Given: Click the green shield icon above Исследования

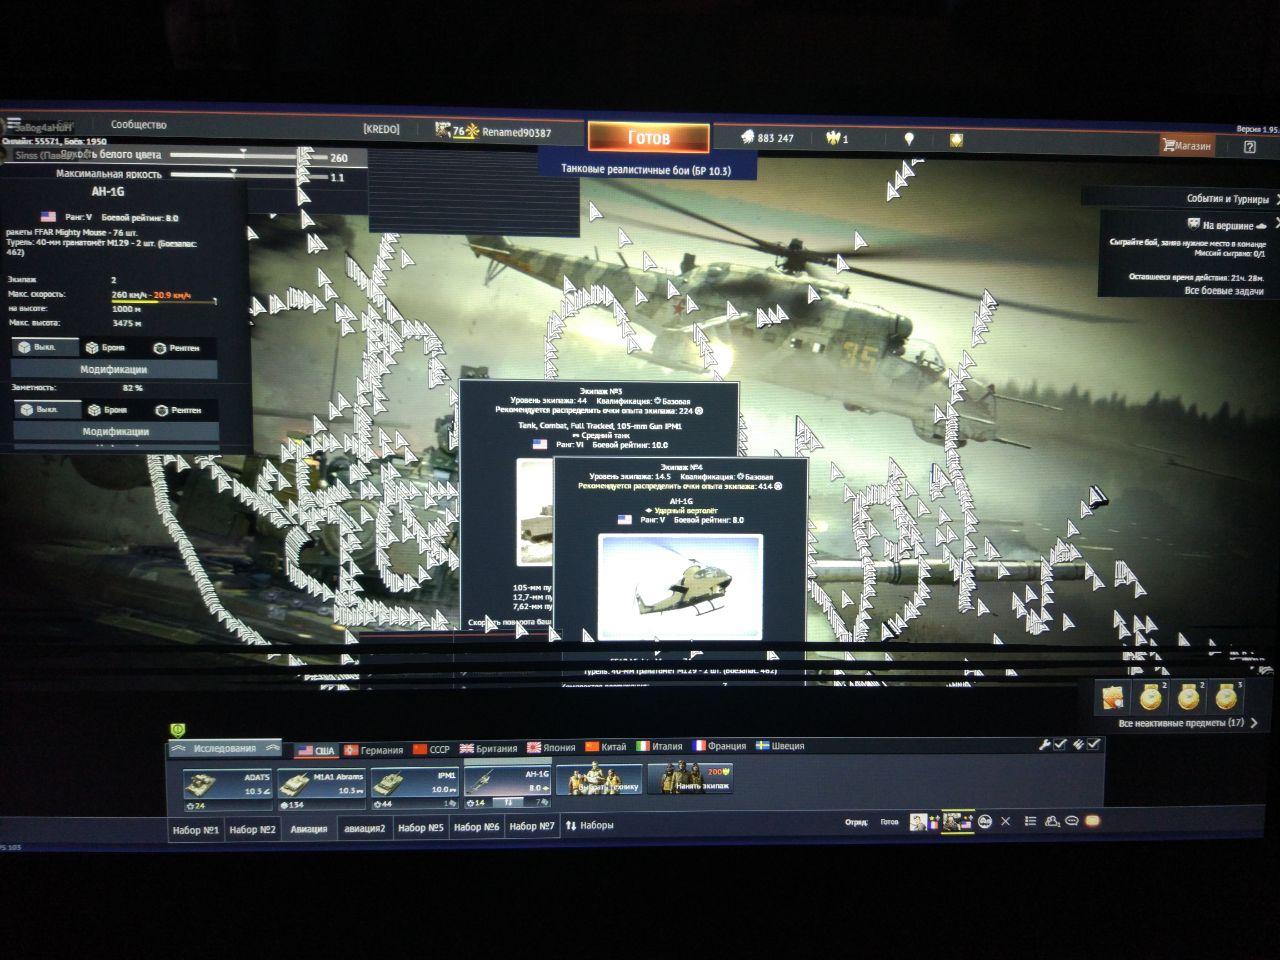Looking at the screenshot, I should click(177, 731).
